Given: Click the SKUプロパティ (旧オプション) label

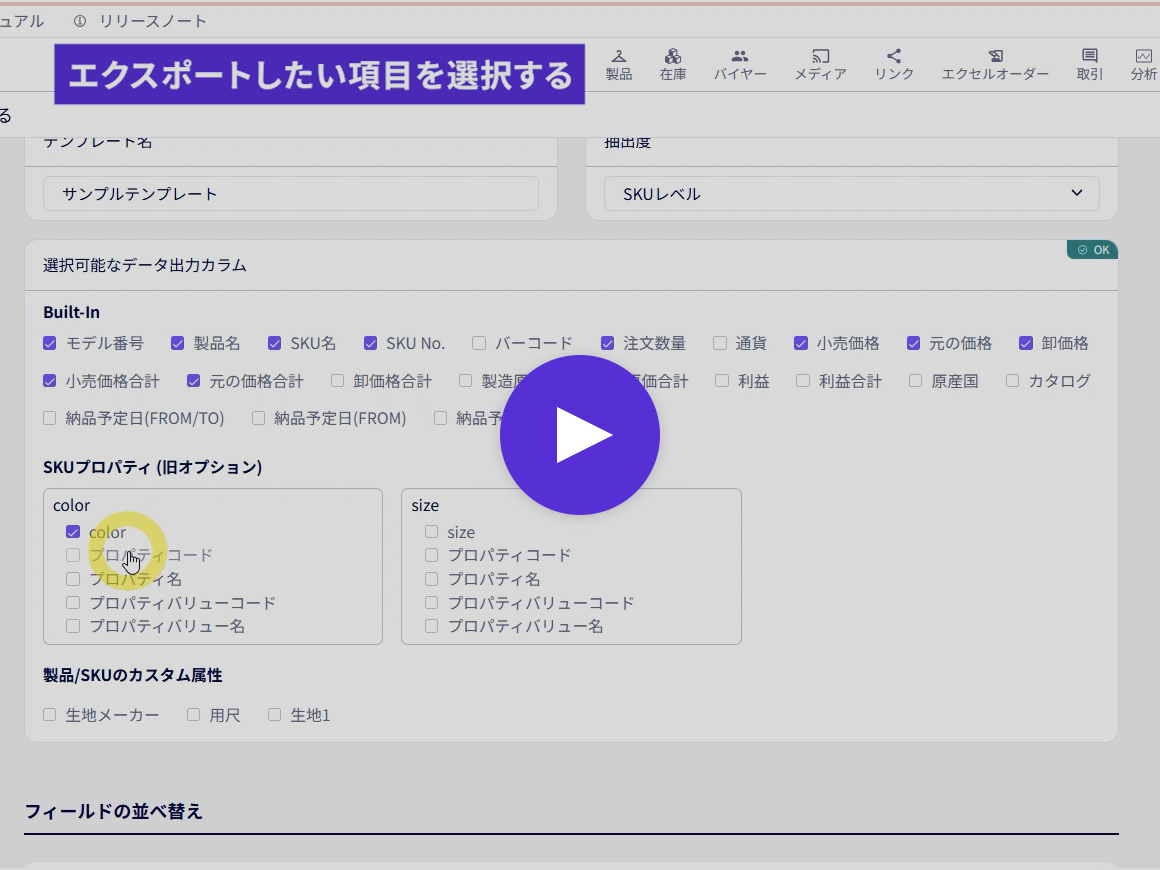Looking at the screenshot, I should pyautogui.click(x=152, y=467).
